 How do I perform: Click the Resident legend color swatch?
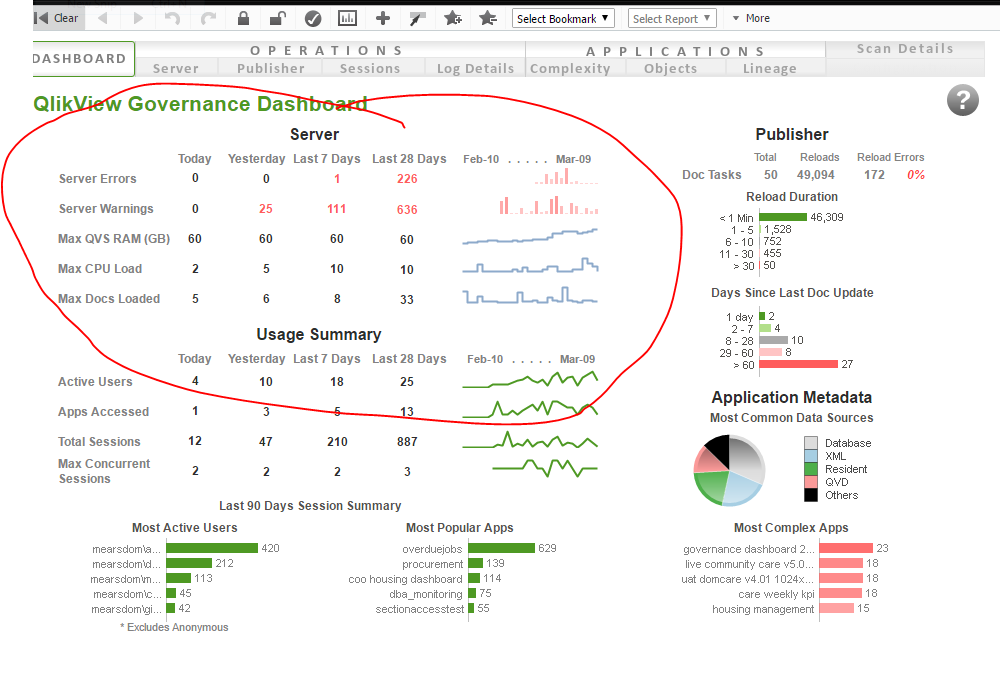[811, 469]
